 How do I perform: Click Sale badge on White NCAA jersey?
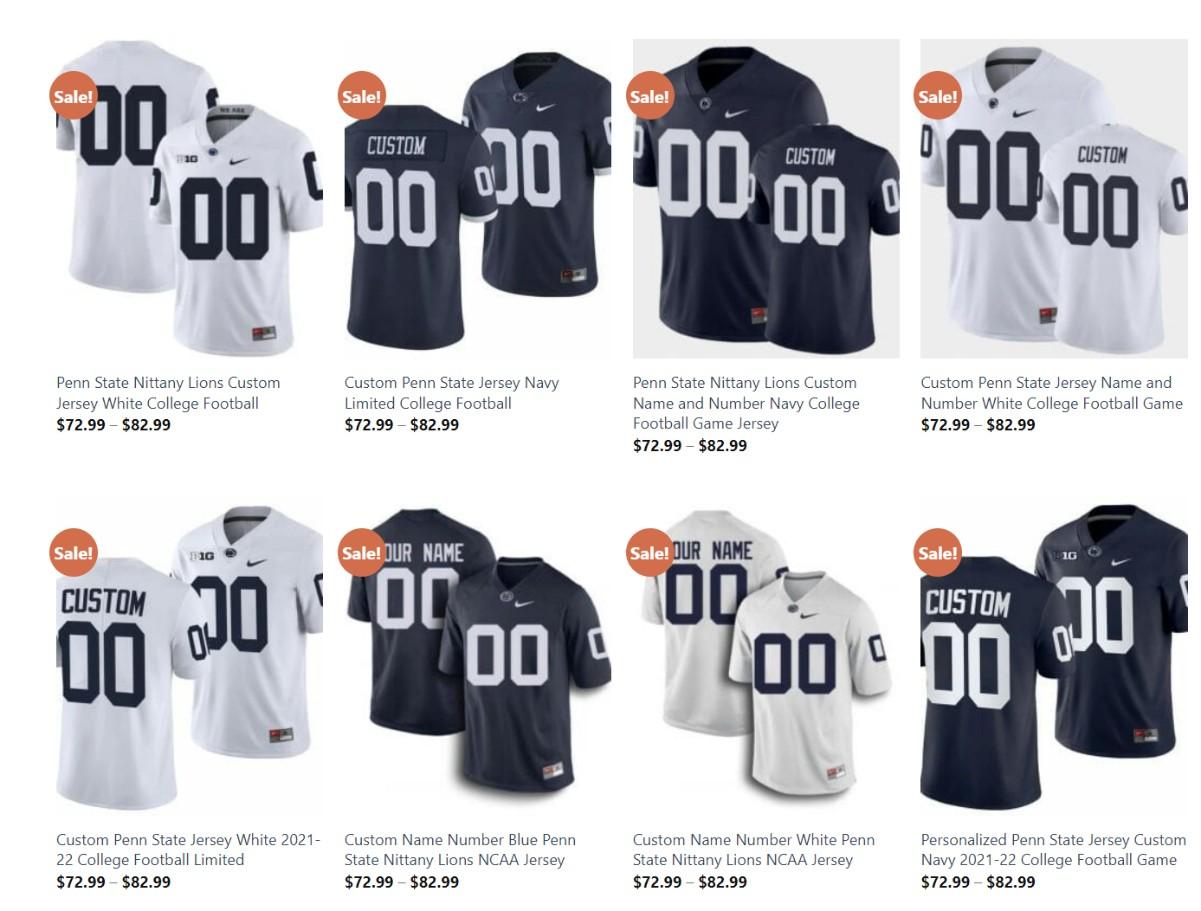point(649,553)
